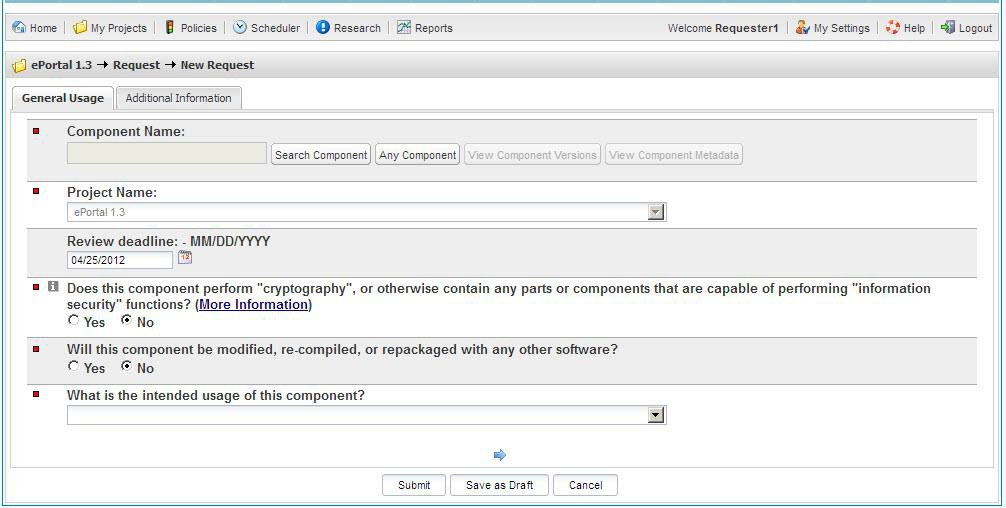Open My Projects folder icon
This screenshot has height=508, width=1006.
coord(80,28)
